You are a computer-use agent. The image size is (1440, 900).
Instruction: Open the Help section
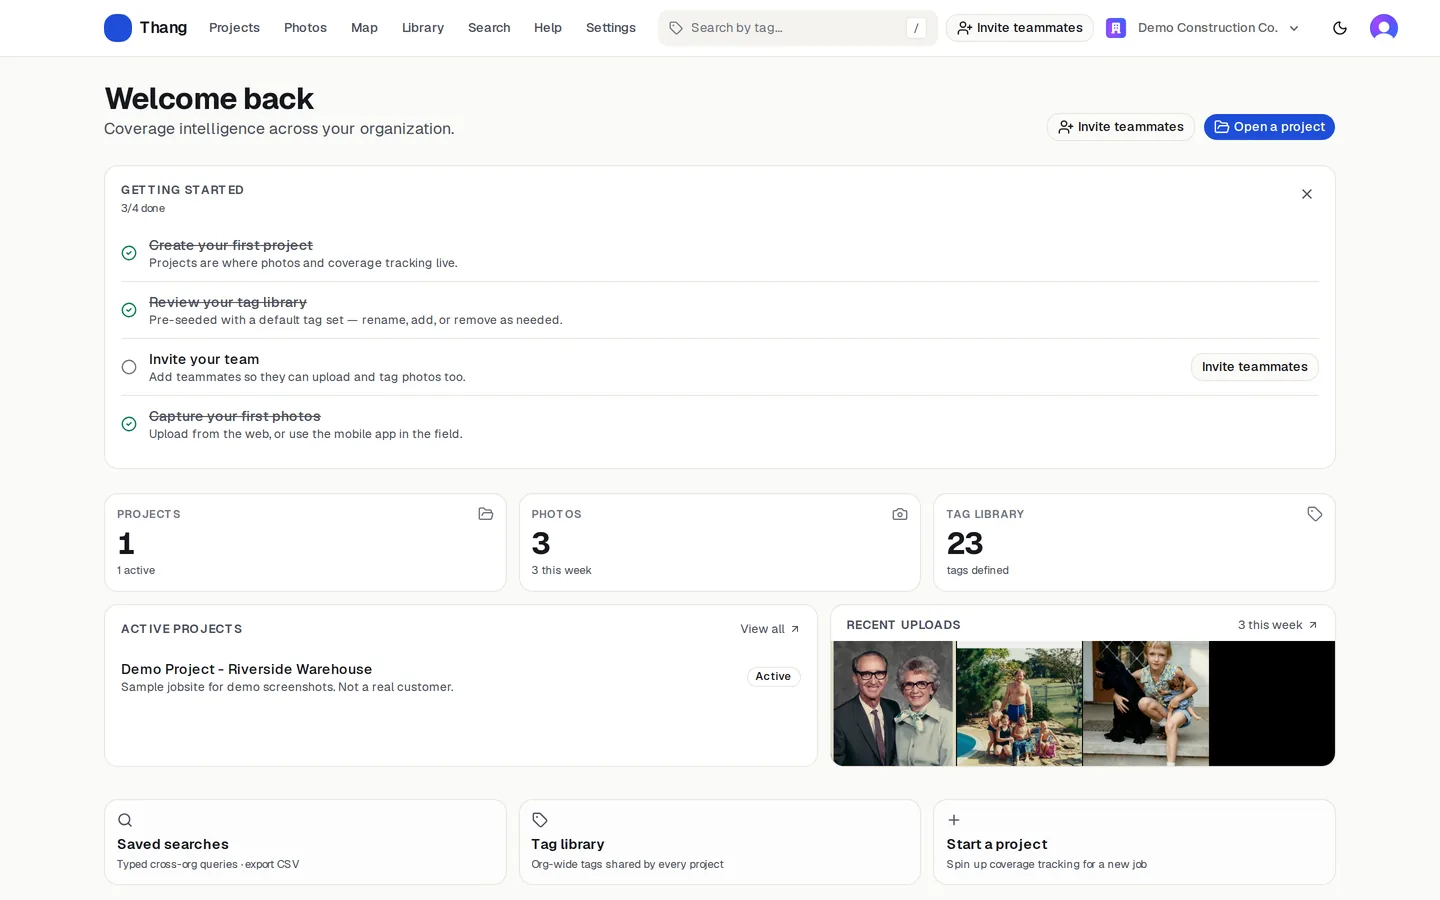[x=548, y=28]
